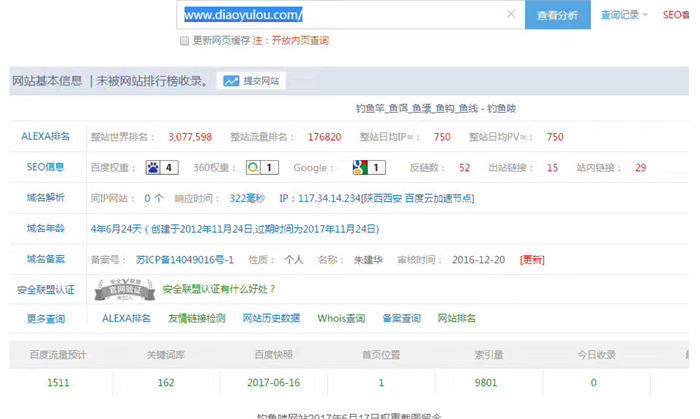This screenshot has height=419, width=700.
Task: Click the 域名年龄 row header
Action: click(46, 229)
